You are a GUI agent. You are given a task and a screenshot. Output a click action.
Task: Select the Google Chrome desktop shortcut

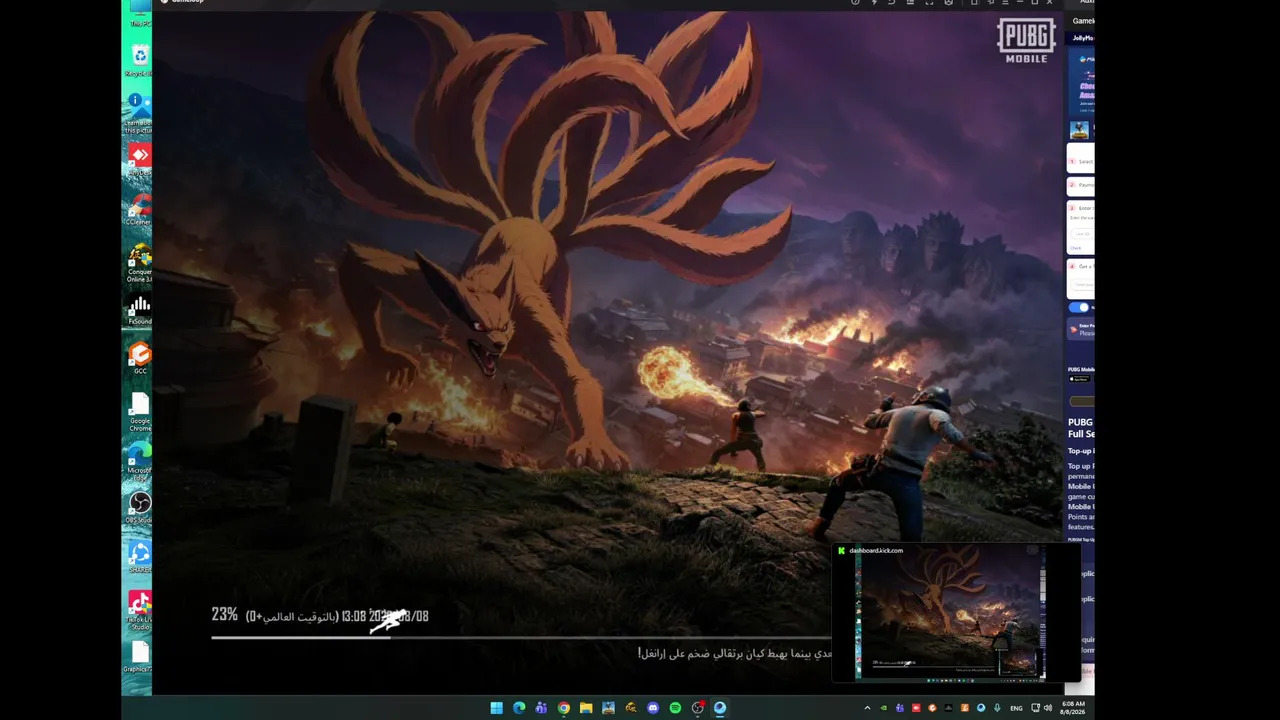140,410
